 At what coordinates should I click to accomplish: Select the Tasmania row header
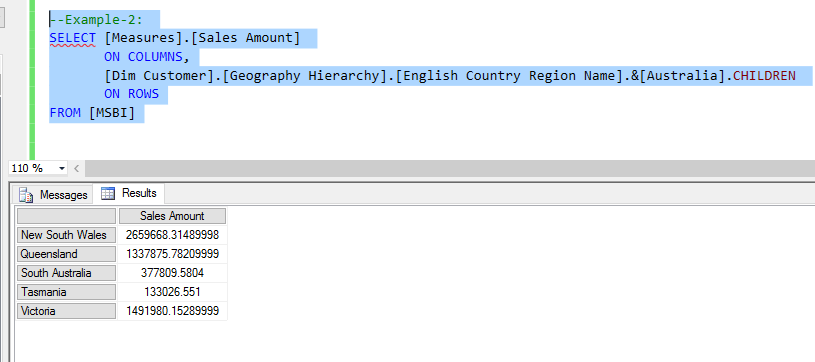(66, 292)
